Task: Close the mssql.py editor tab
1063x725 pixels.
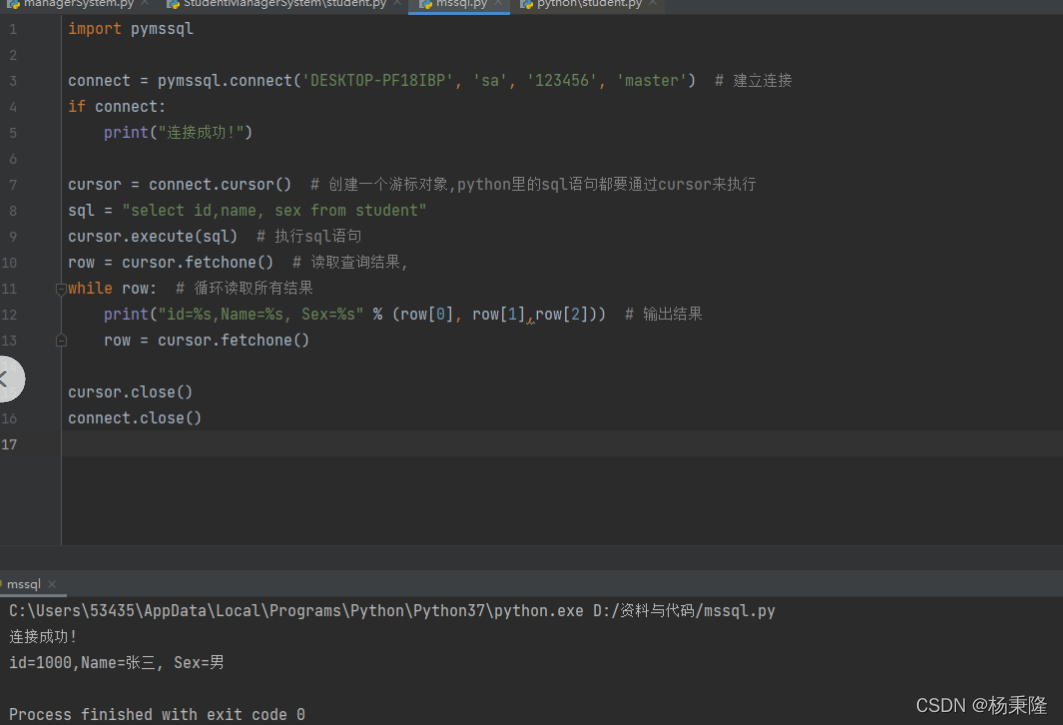Action: (497, 4)
